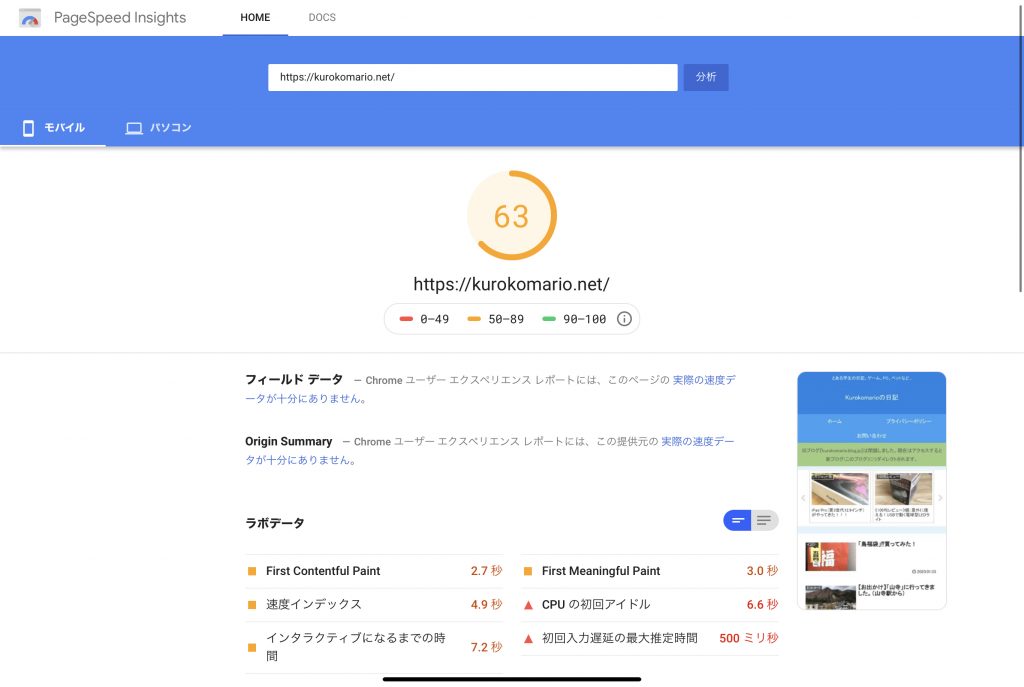Click the orange square beside First Contentful Paint
This screenshot has height=687, width=1024.
click(252, 571)
